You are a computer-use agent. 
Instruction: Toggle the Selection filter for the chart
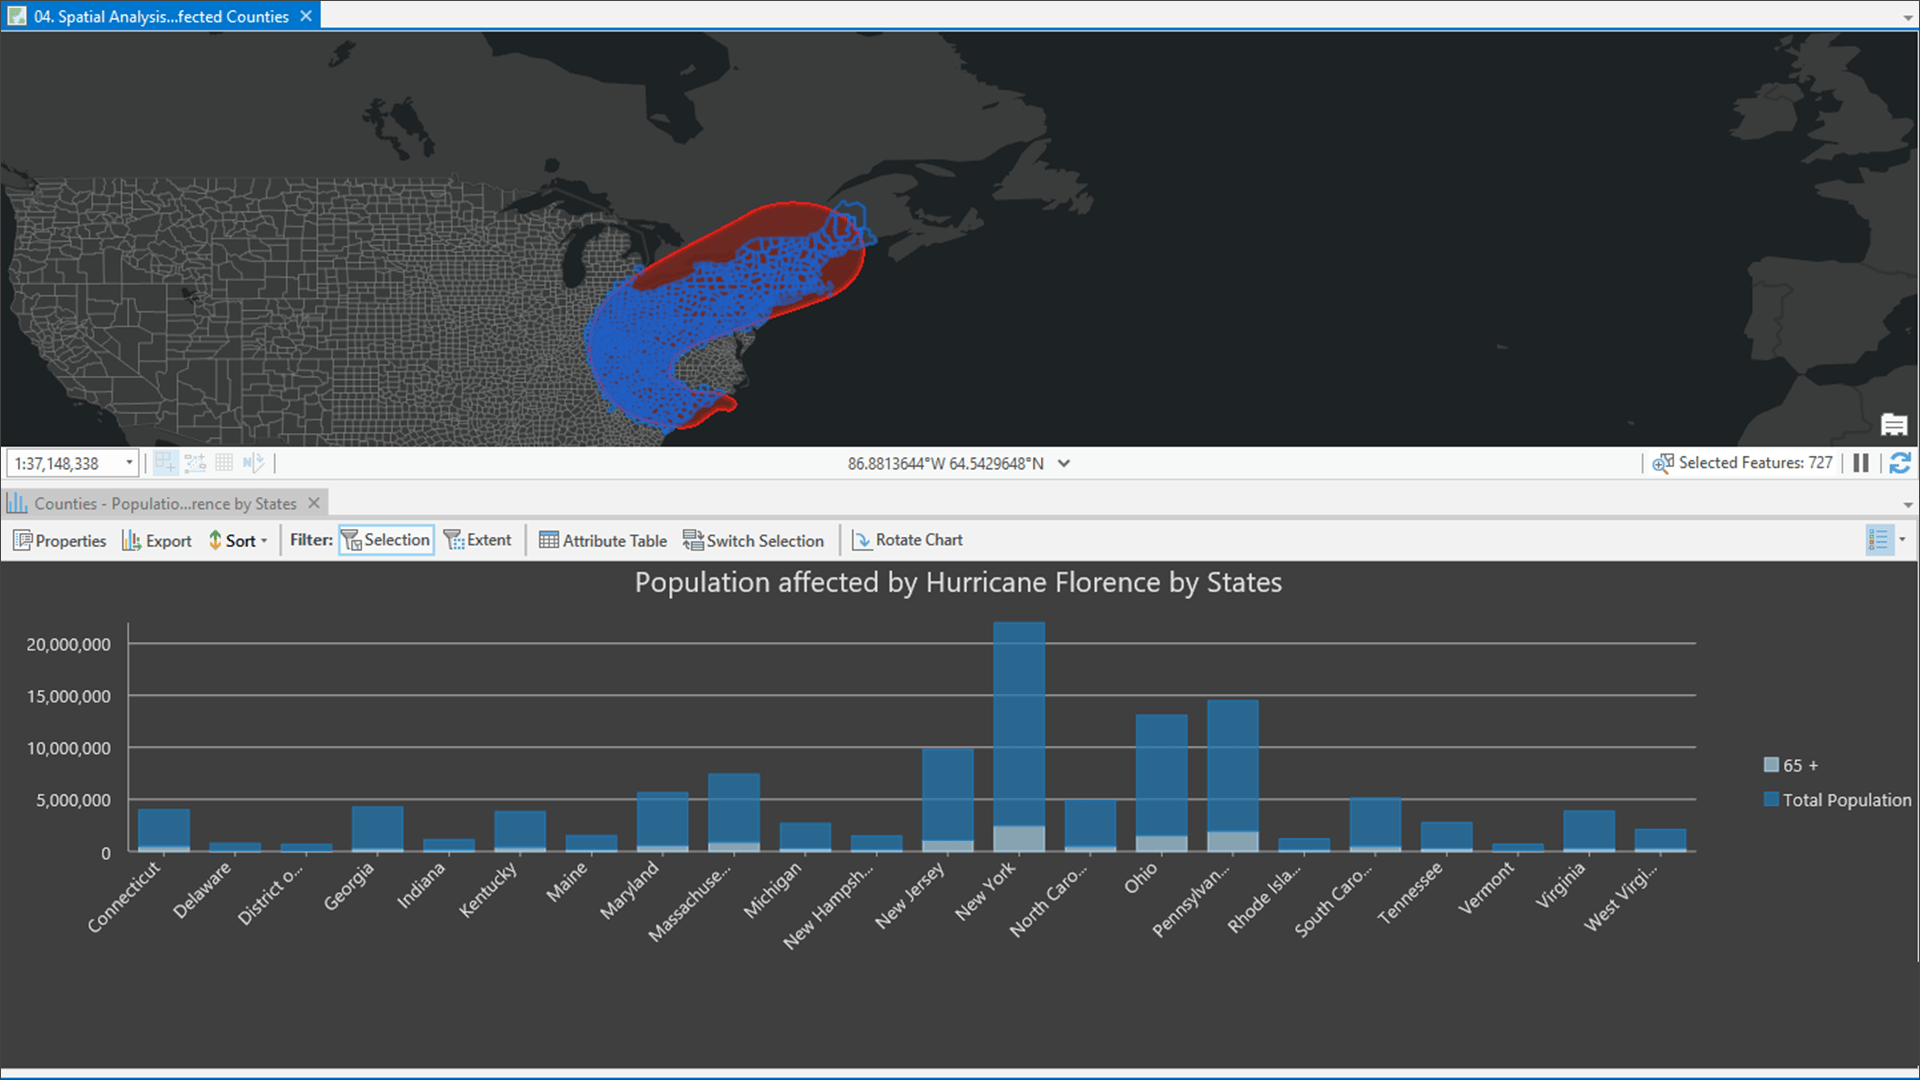pos(386,540)
